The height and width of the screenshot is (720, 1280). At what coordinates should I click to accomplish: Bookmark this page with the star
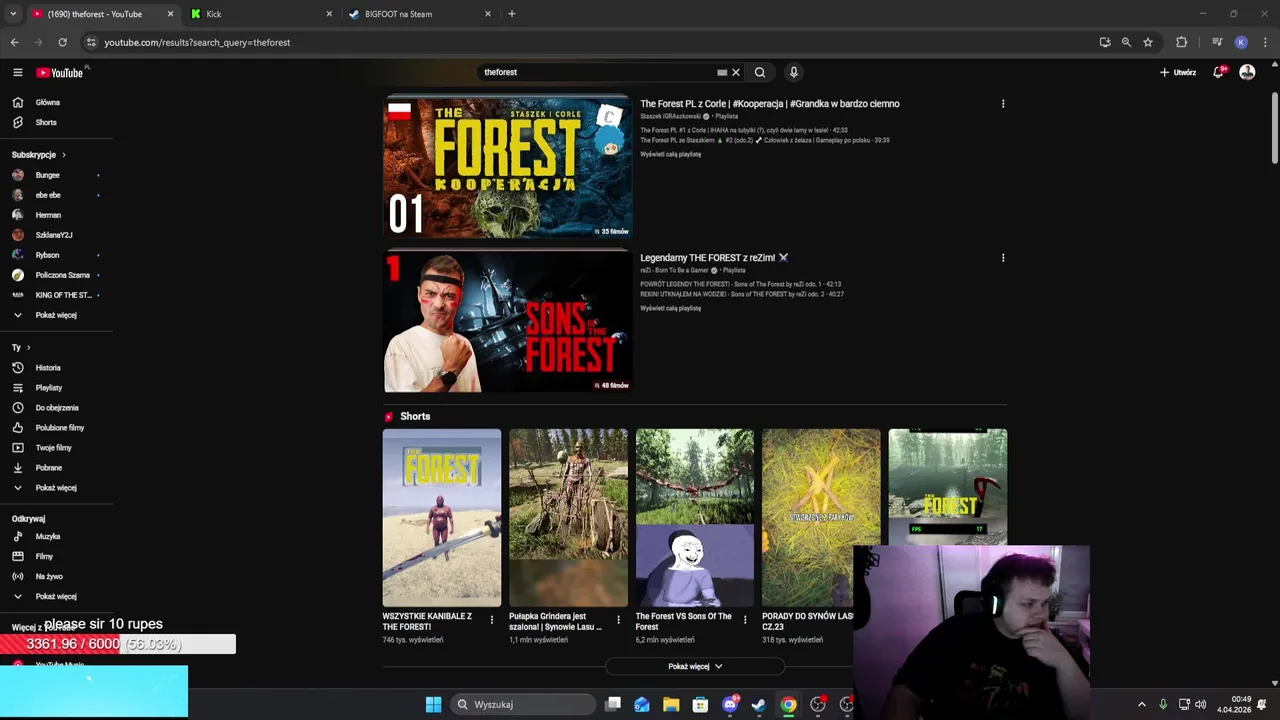pyautogui.click(x=1148, y=42)
